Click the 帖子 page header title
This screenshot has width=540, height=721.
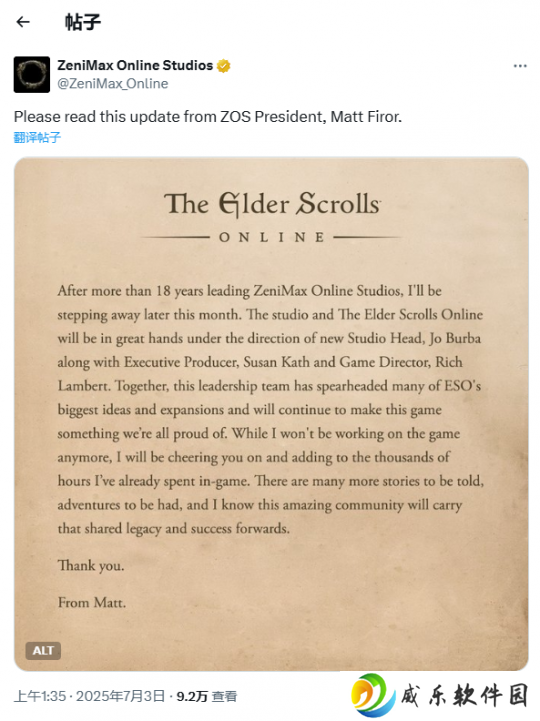[x=83, y=22]
